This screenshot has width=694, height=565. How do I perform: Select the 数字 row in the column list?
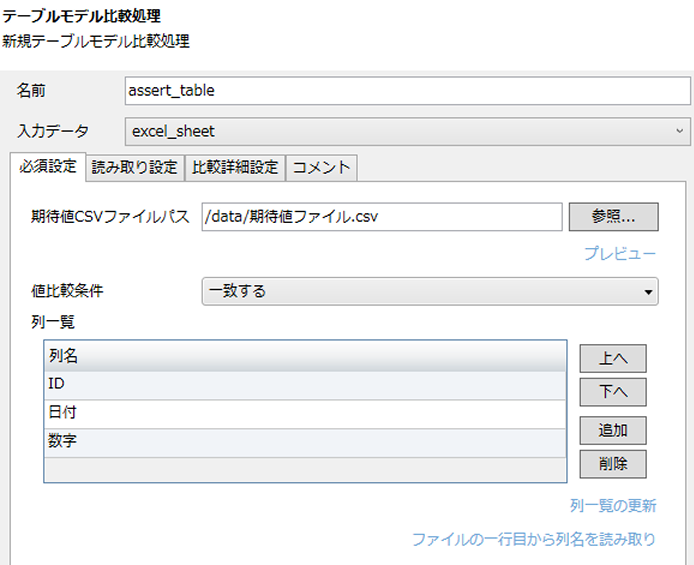[x=304, y=442]
